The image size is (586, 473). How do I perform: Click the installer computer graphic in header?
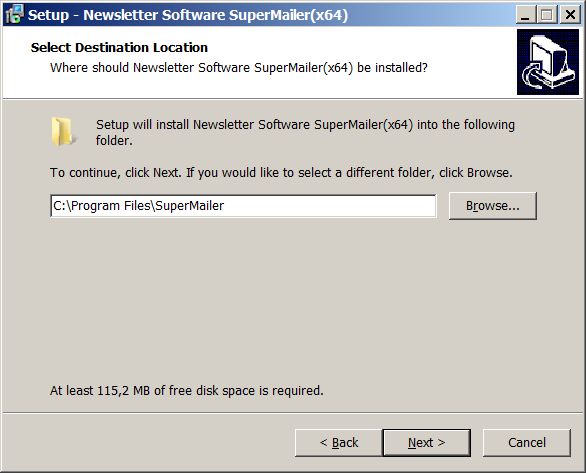point(548,62)
